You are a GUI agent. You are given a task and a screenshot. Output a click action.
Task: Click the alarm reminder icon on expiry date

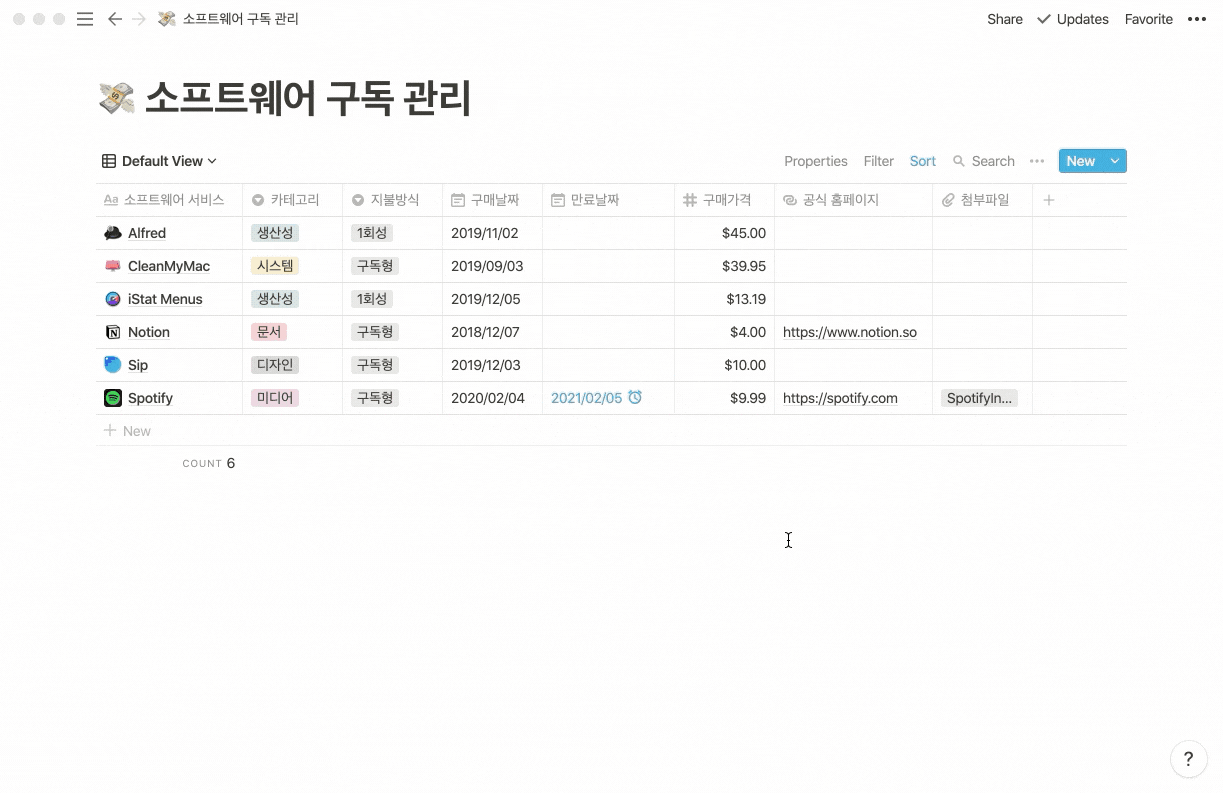pyautogui.click(x=635, y=398)
